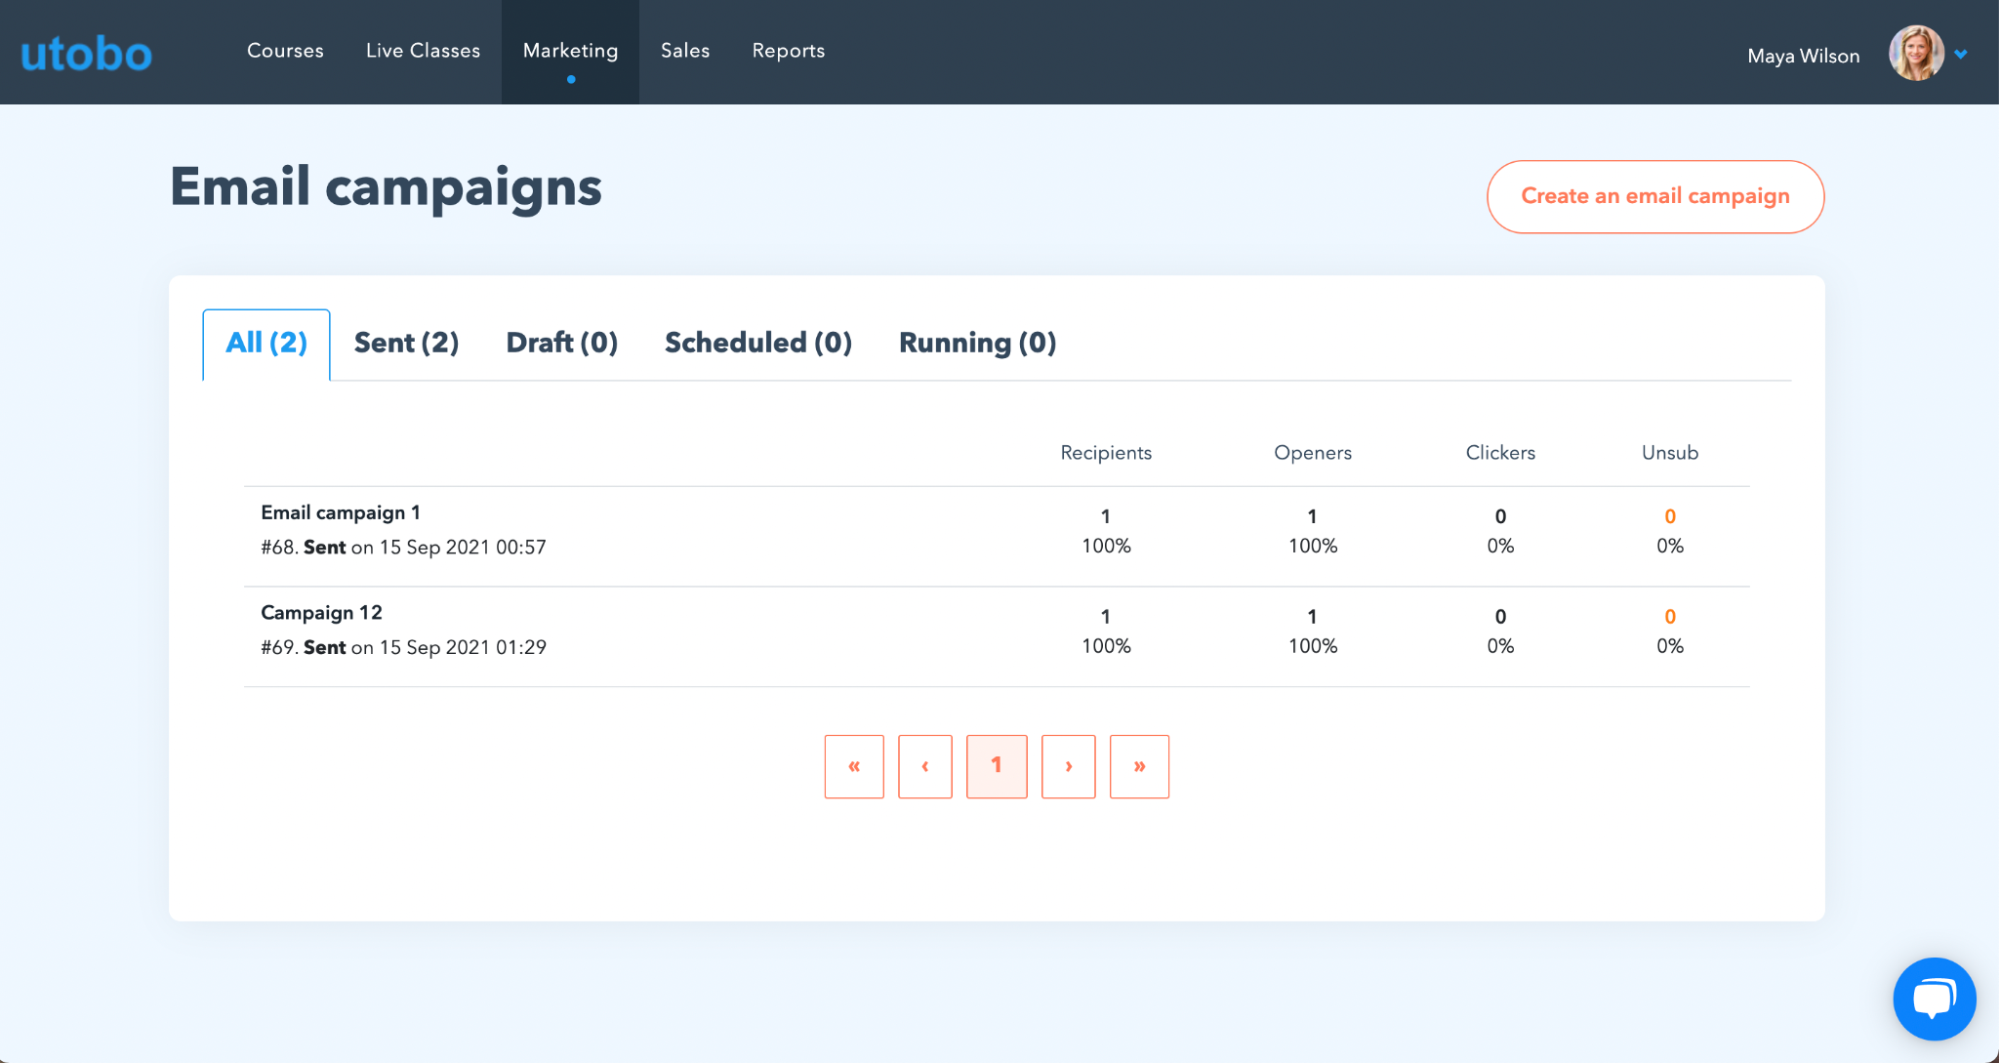1999x1063 pixels.
Task: Go to previous page of campaigns
Action: [925, 767]
